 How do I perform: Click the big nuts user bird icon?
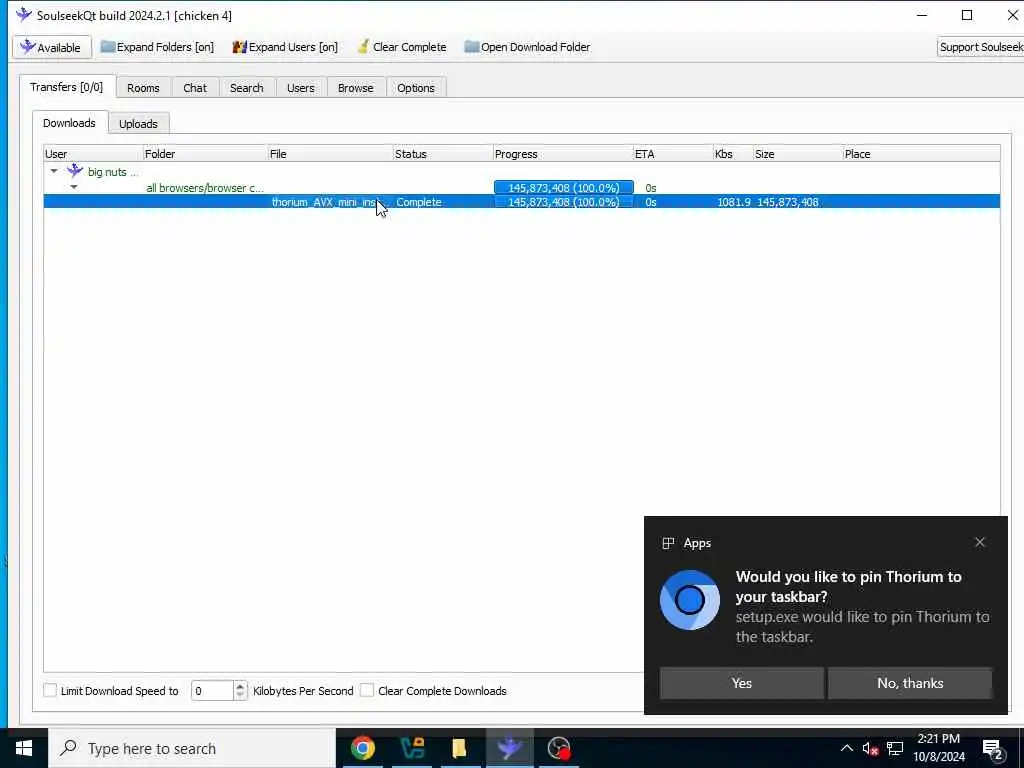click(x=75, y=170)
